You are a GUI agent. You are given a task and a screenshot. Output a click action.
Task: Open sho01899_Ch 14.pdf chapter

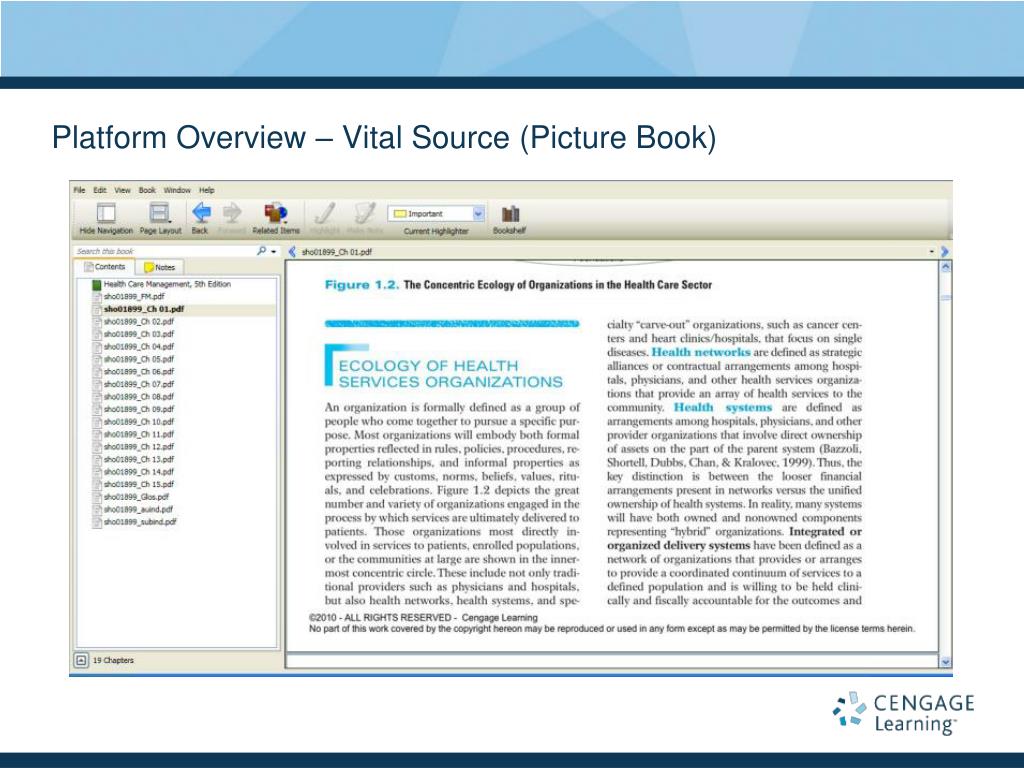pyautogui.click(x=134, y=472)
